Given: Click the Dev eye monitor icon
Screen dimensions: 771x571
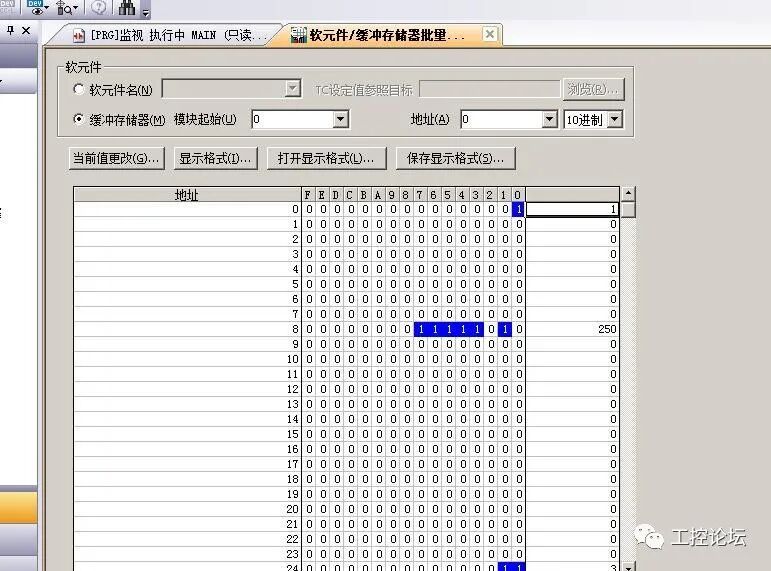Looking at the screenshot, I should [36, 7].
